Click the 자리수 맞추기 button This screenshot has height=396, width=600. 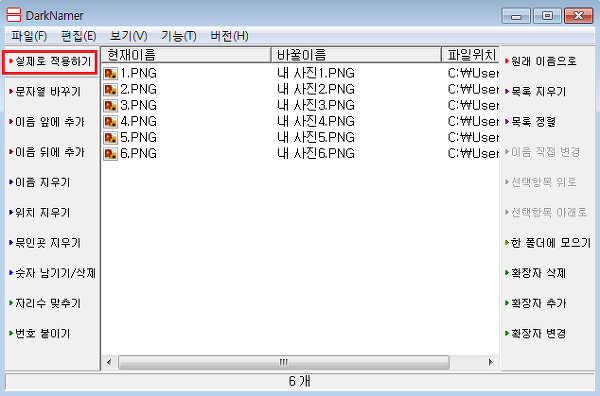(x=45, y=303)
